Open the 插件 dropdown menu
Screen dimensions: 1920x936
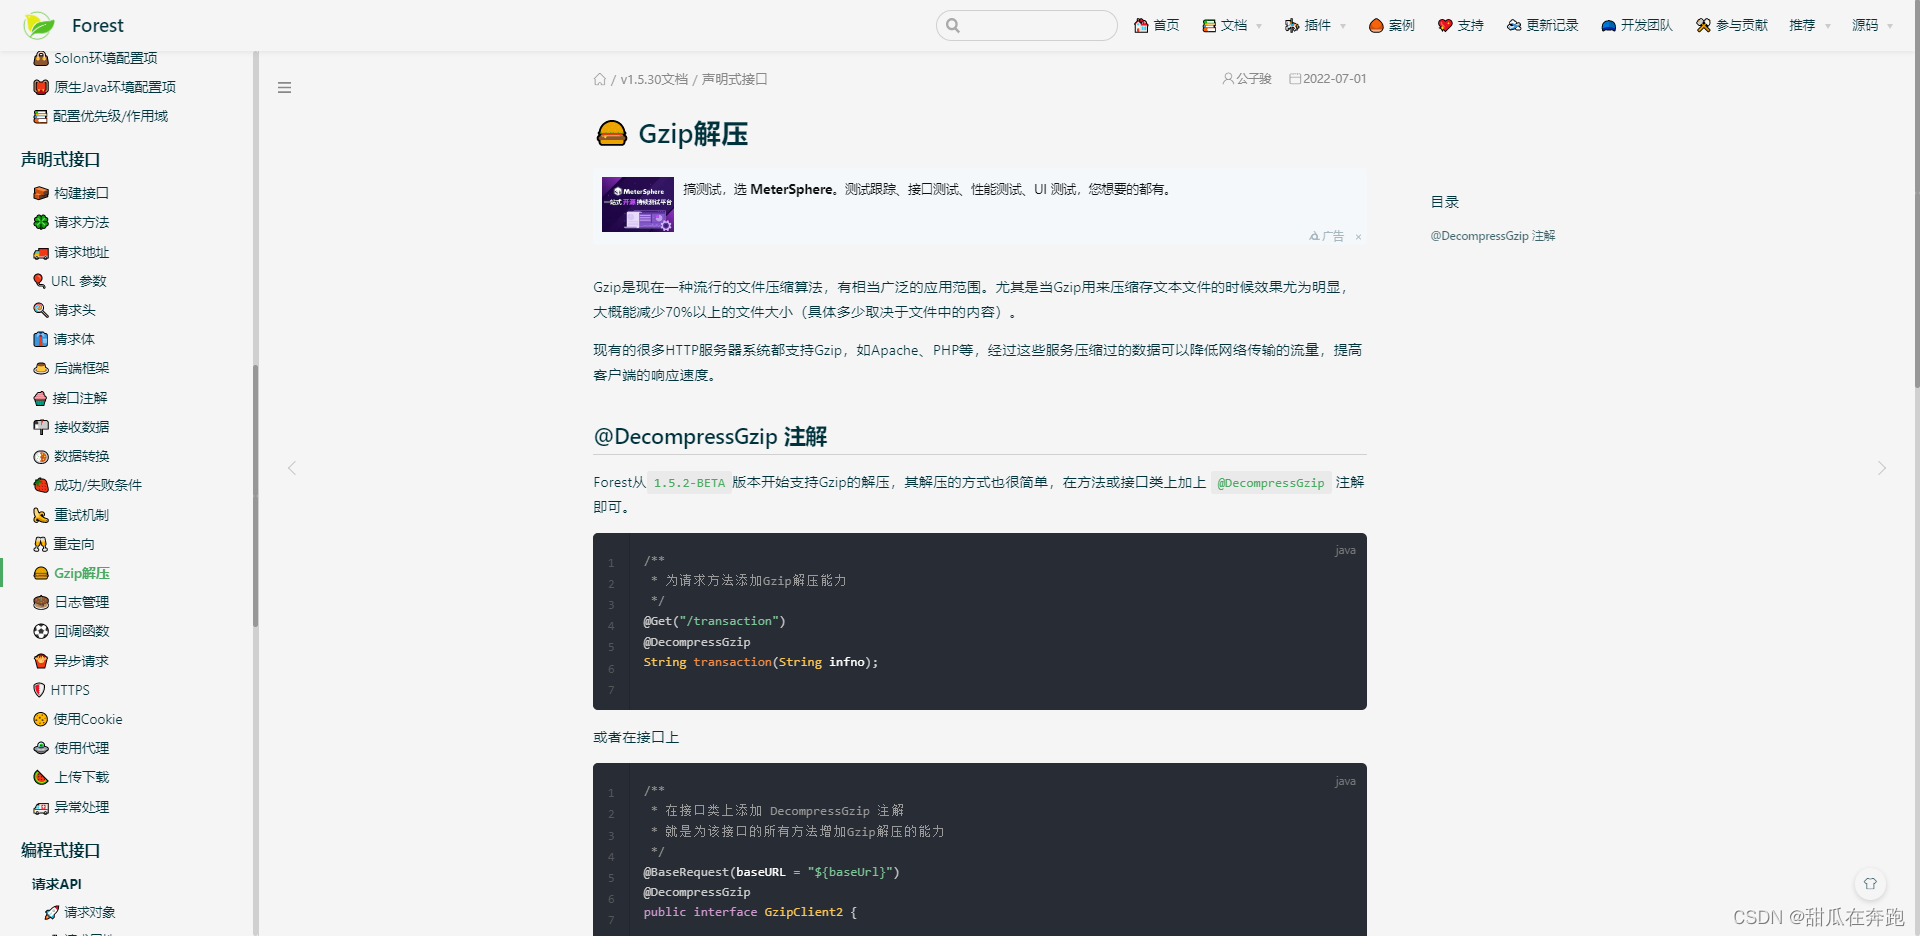click(1313, 25)
